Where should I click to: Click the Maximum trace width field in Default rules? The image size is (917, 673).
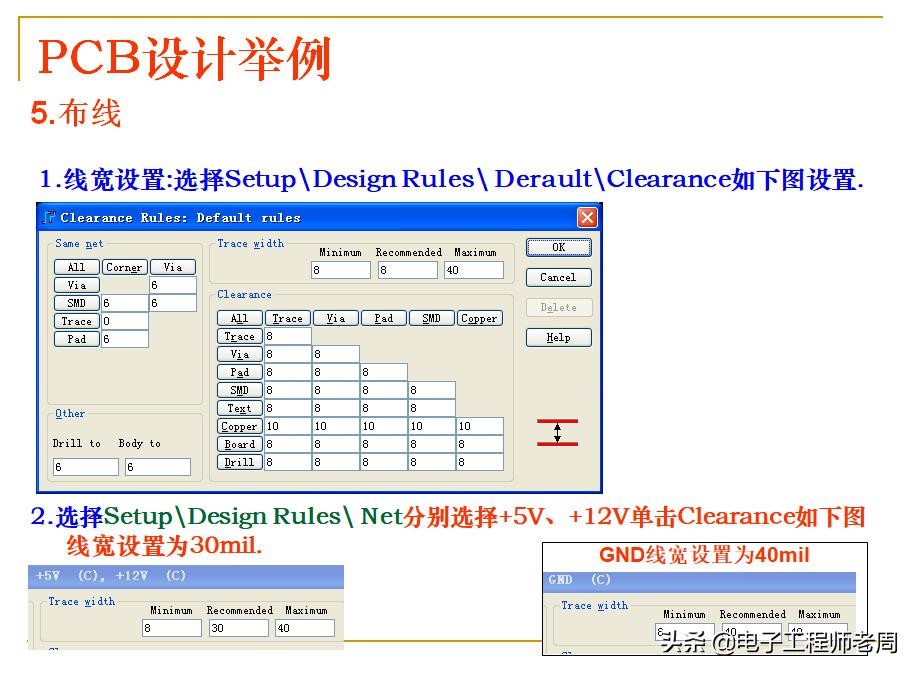pos(473,270)
